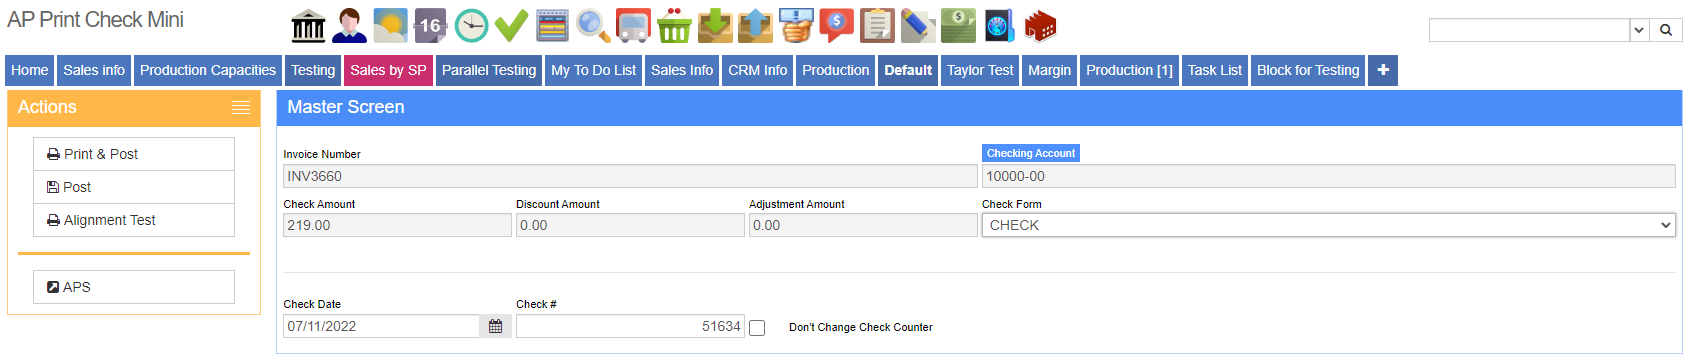Open the Block for Testing tab
Screen dimensions: 1688x361
click(1308, 70)
